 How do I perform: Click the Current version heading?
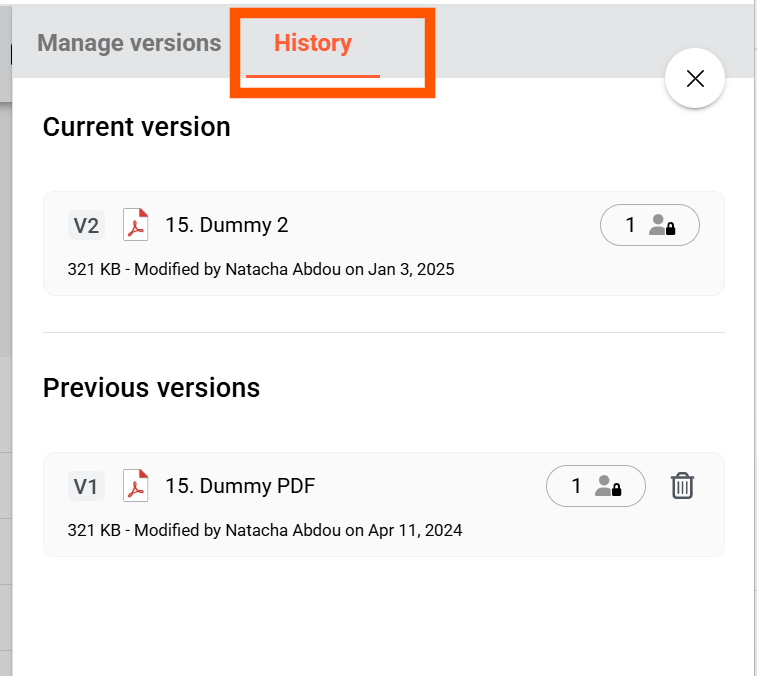click(x=136, y=127)
